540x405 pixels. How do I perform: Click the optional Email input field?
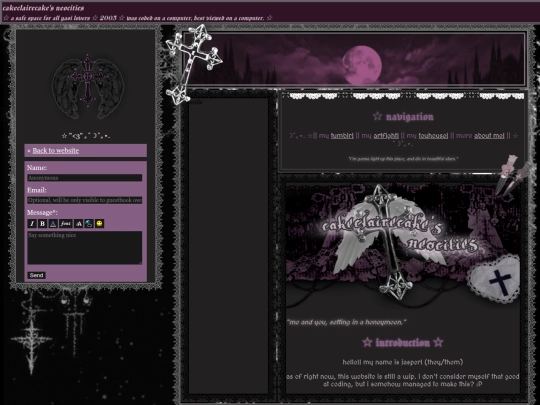coord(85,200)
